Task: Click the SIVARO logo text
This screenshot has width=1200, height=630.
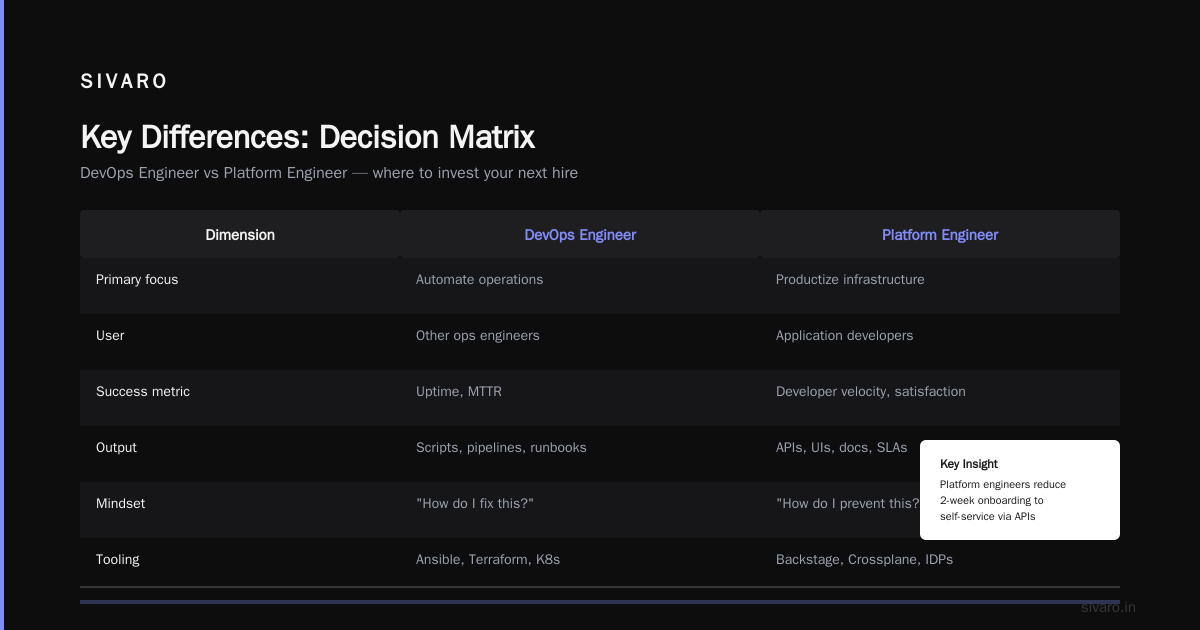Action: pyautogui.click(x=124, y=82)
